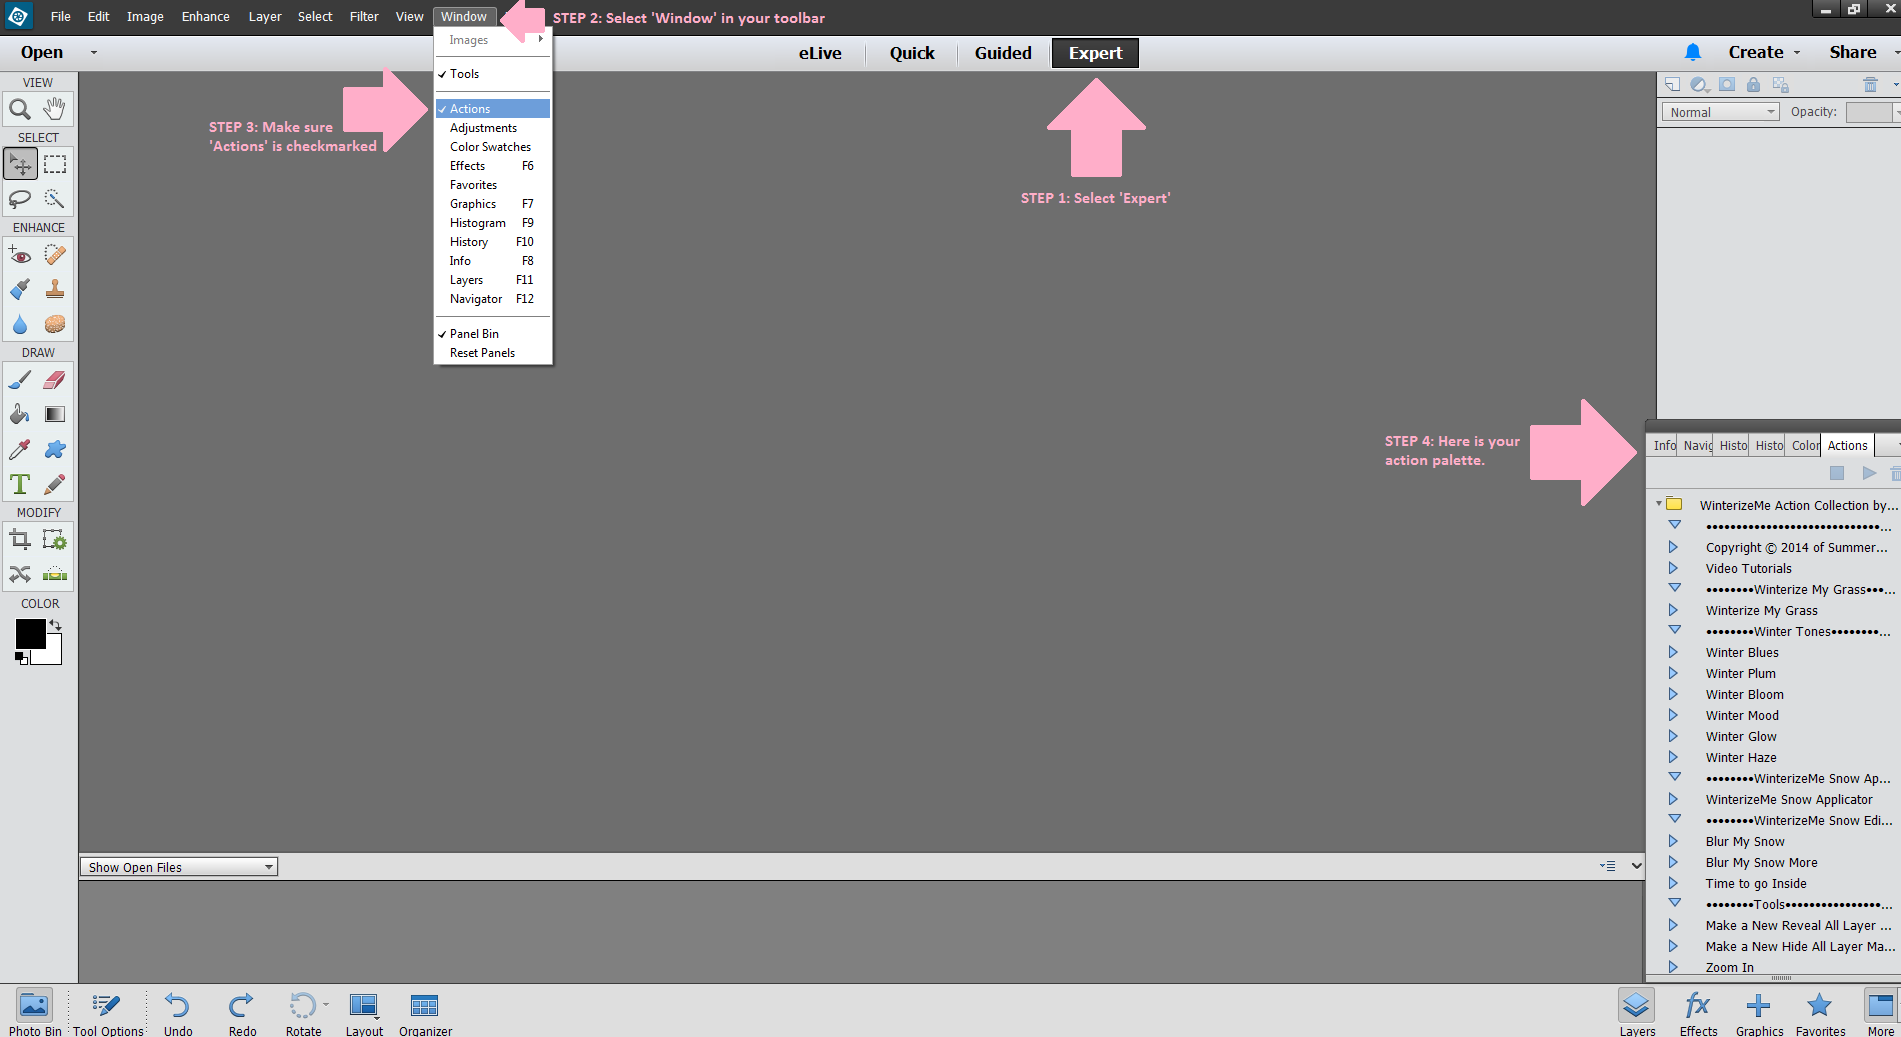This screenshot has height=1037, width=1901.
Task: Select the Gradient tool
Action: (55, 414)
